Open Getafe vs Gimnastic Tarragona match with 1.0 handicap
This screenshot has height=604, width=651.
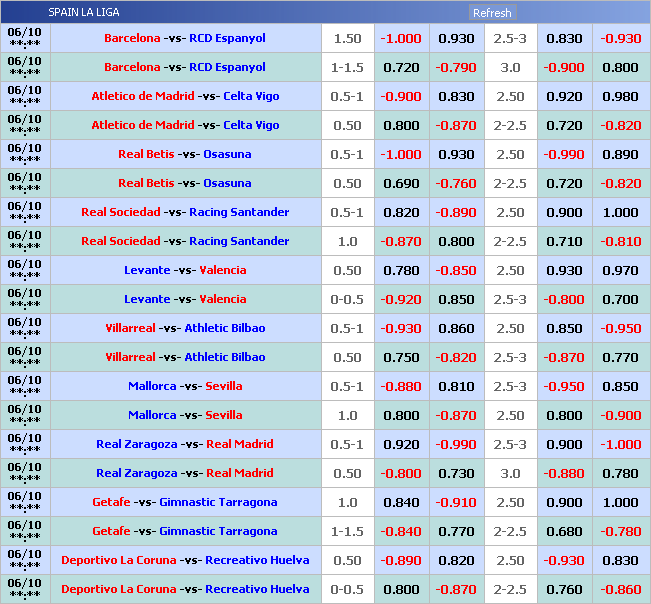(185, 502)
